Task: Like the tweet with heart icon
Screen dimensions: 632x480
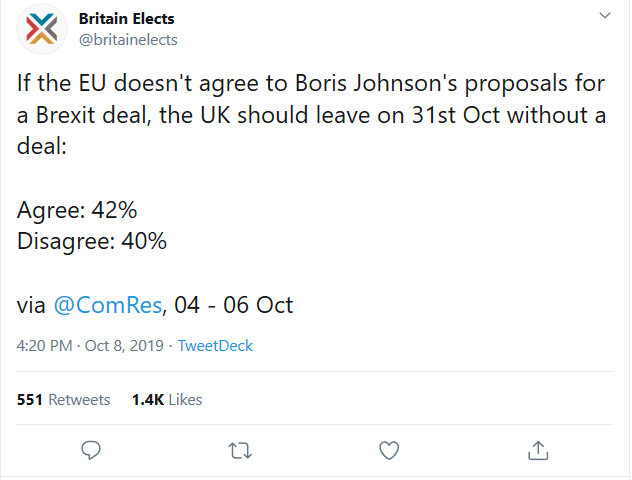Action: tap(389, 451)
